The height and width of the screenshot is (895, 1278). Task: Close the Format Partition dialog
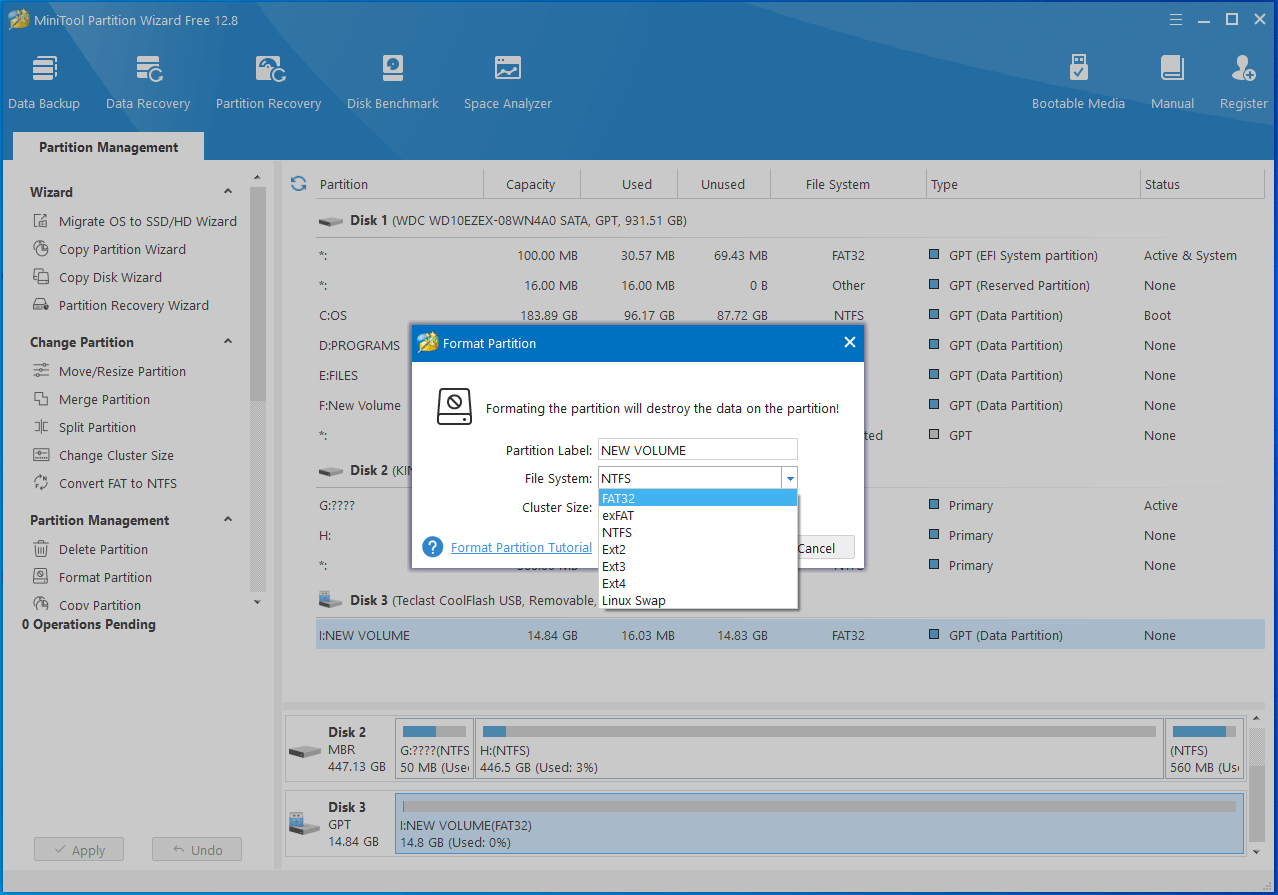coord(849,342)
